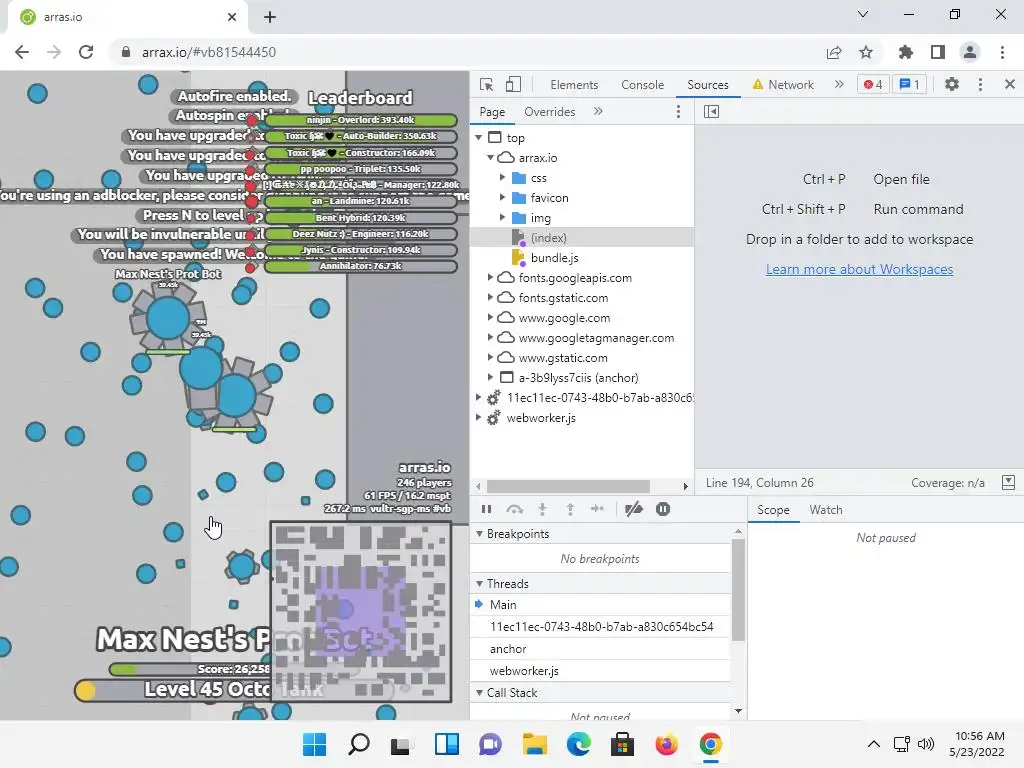This screenshot has width=1024, height=768.
Task: Bookmark this page star icon
Action: coord(866,52)
